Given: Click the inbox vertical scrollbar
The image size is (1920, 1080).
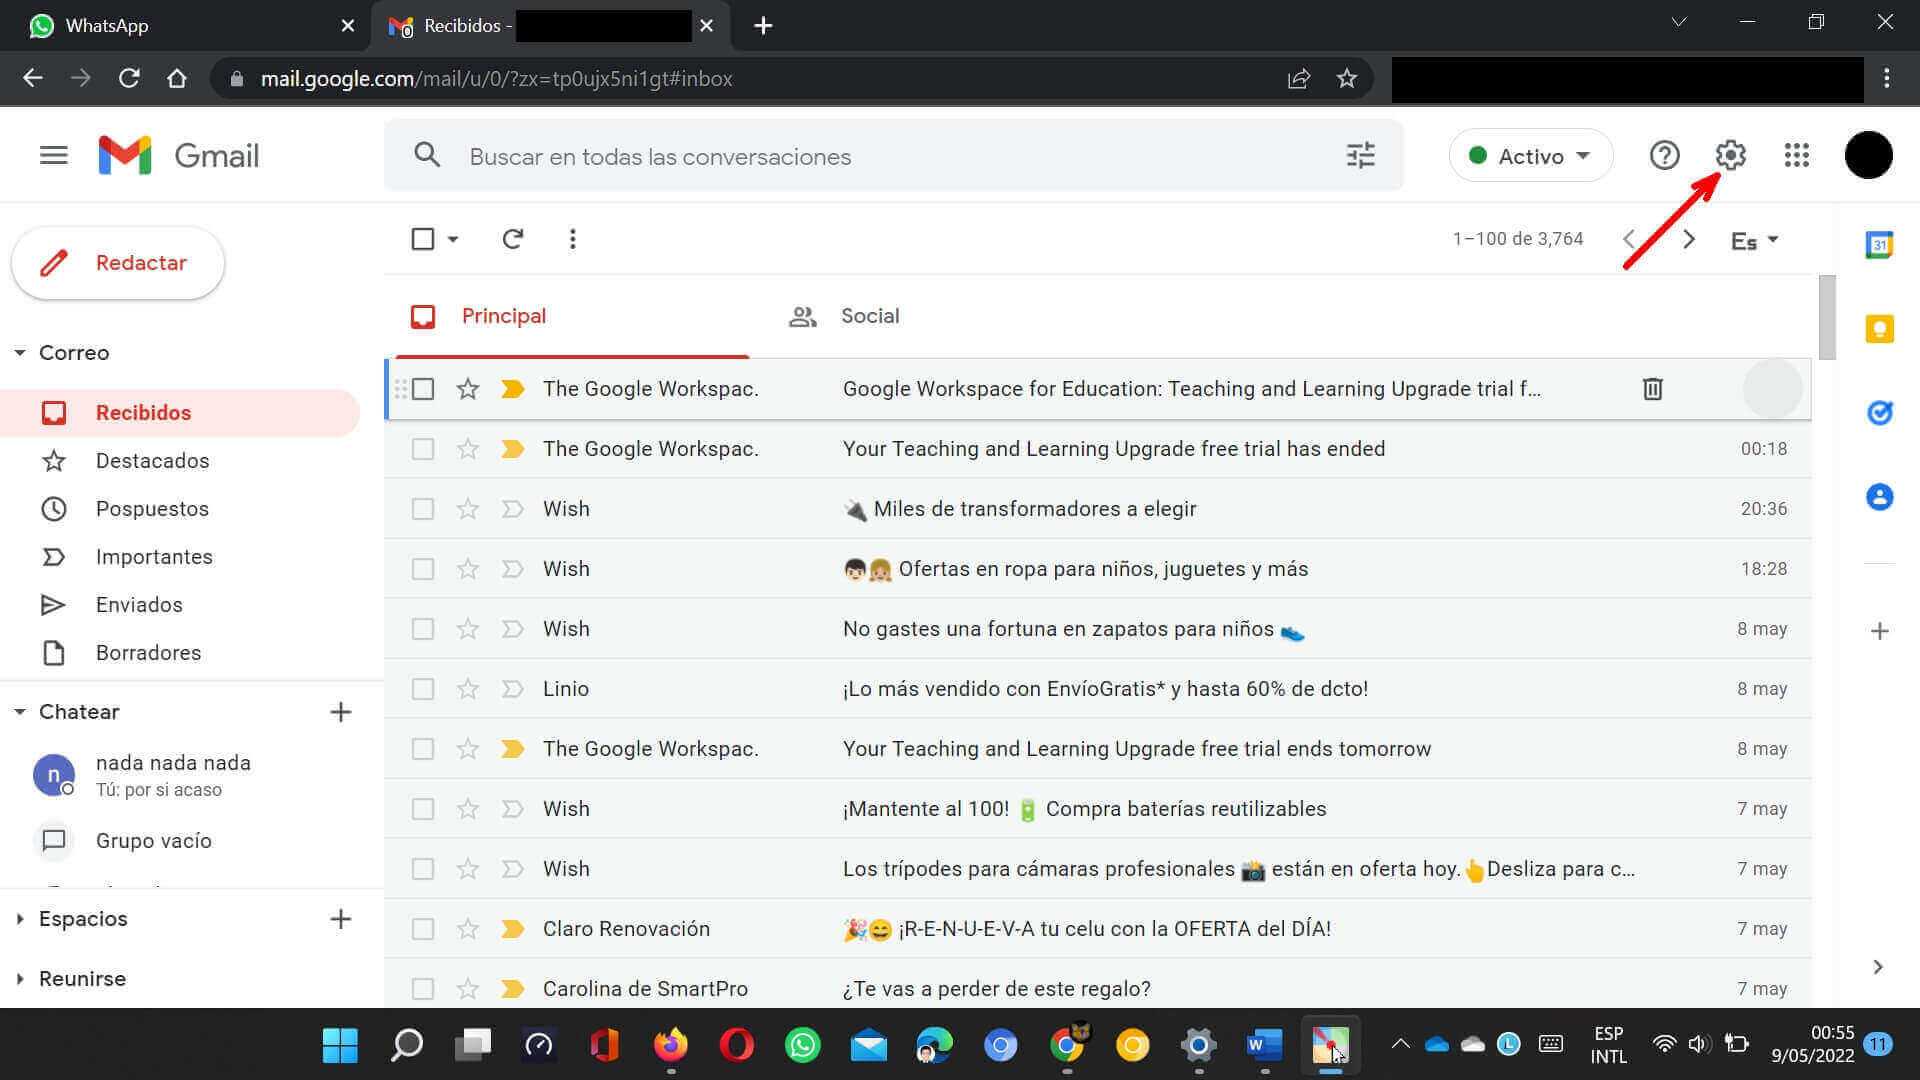Looking at the screenshot, I should (x=1827, y=317).
